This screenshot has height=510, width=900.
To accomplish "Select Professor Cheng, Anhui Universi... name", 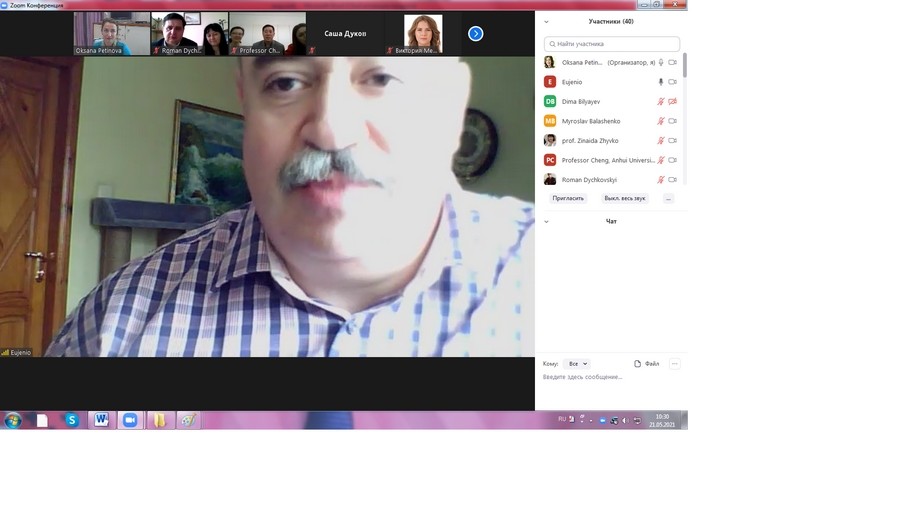I will coord(608,160).
